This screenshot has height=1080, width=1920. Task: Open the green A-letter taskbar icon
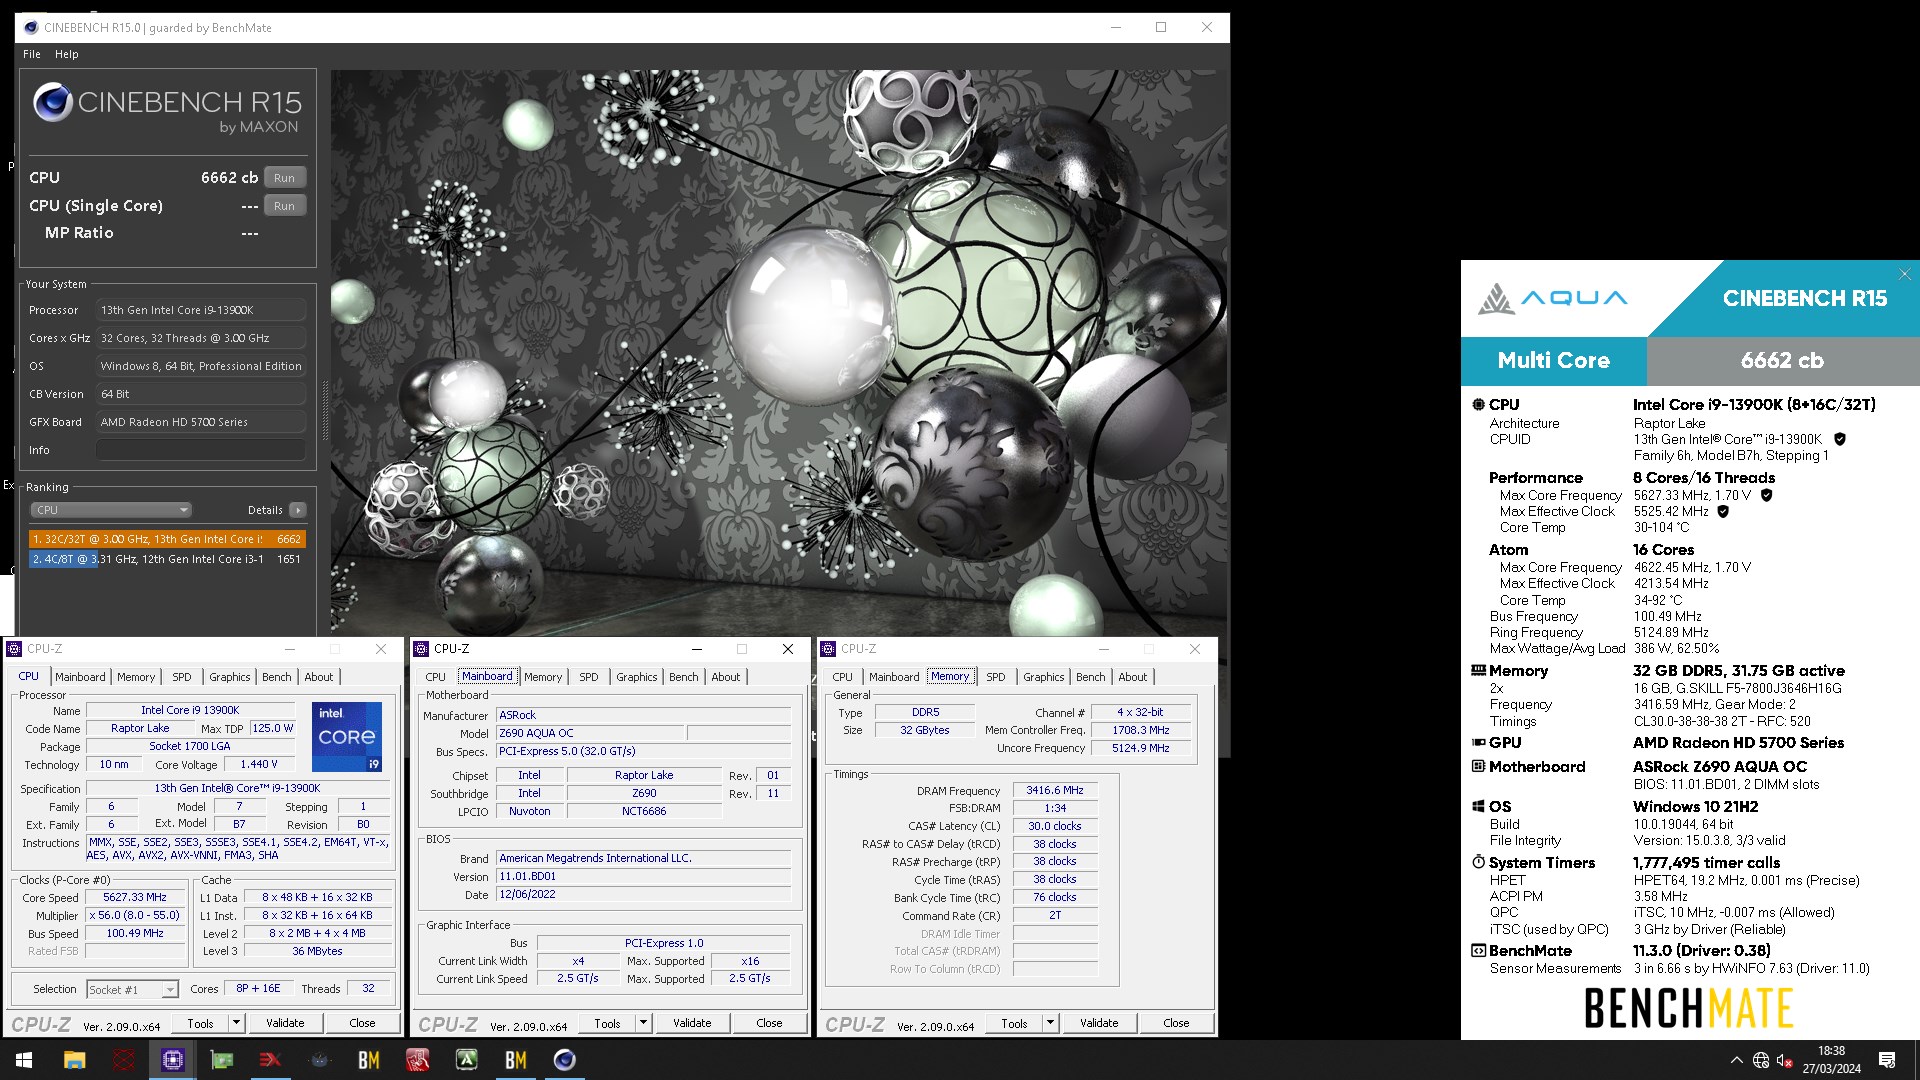[x=467, y=1060]
